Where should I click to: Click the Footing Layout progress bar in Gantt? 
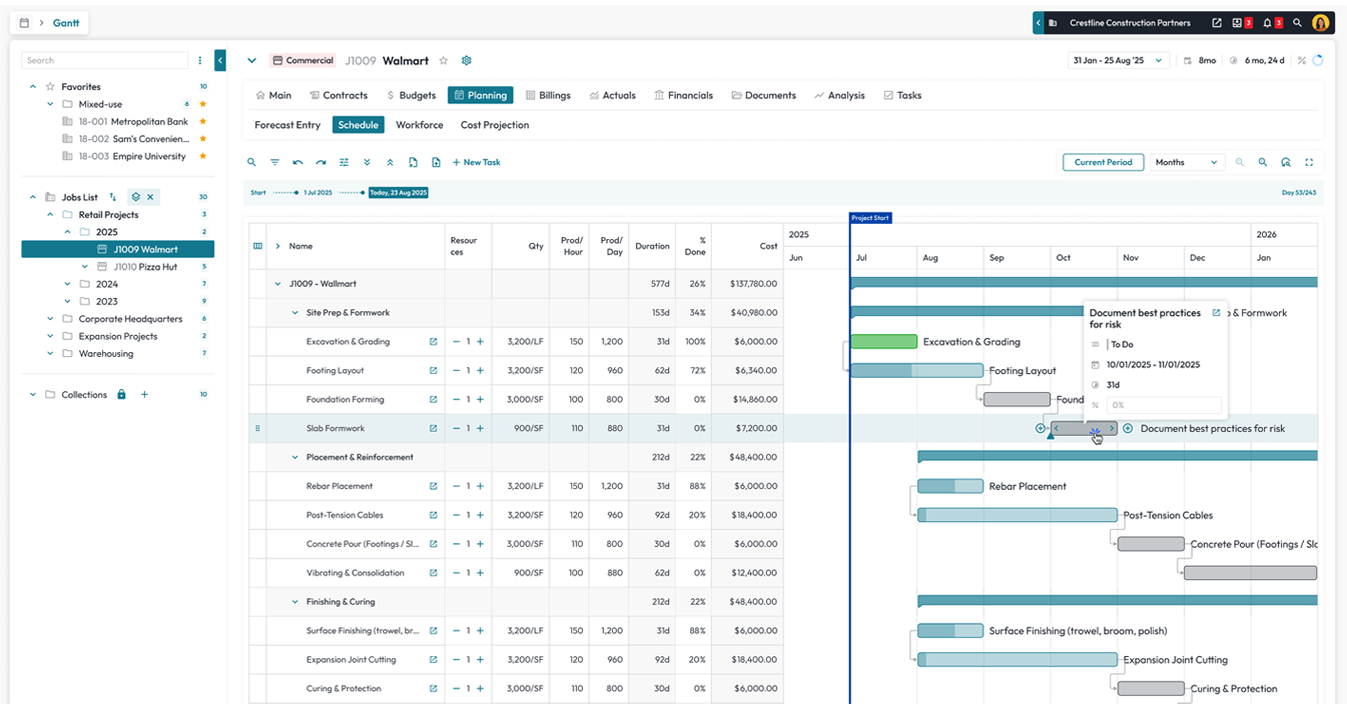916,371
